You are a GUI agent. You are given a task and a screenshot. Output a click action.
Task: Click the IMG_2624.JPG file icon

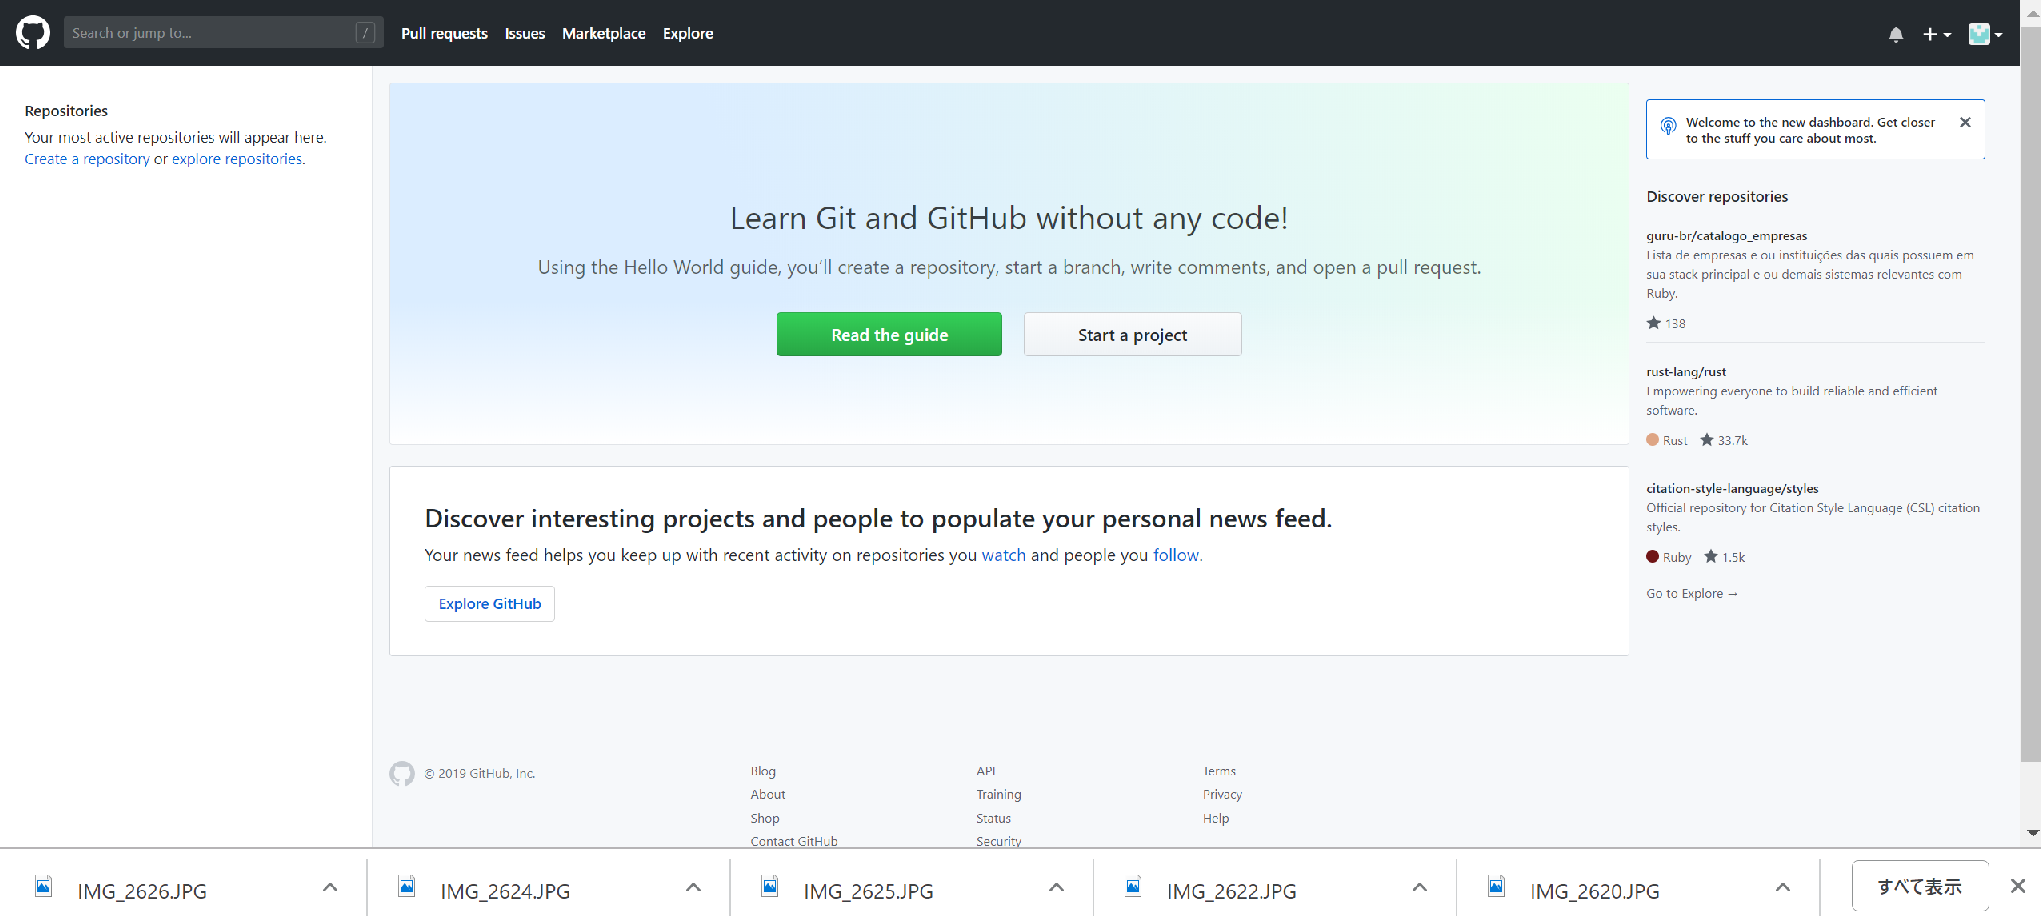(x=407, y=887)
